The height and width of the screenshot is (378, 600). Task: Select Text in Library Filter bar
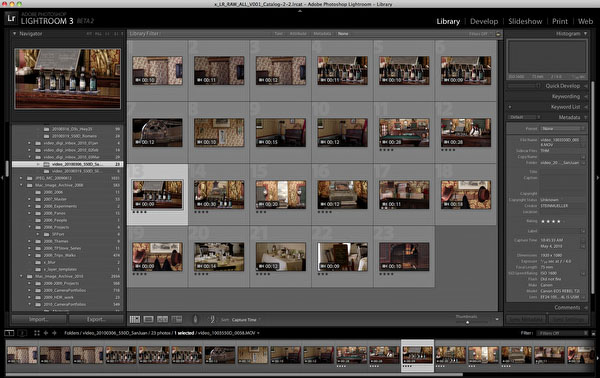pos(279,34)
